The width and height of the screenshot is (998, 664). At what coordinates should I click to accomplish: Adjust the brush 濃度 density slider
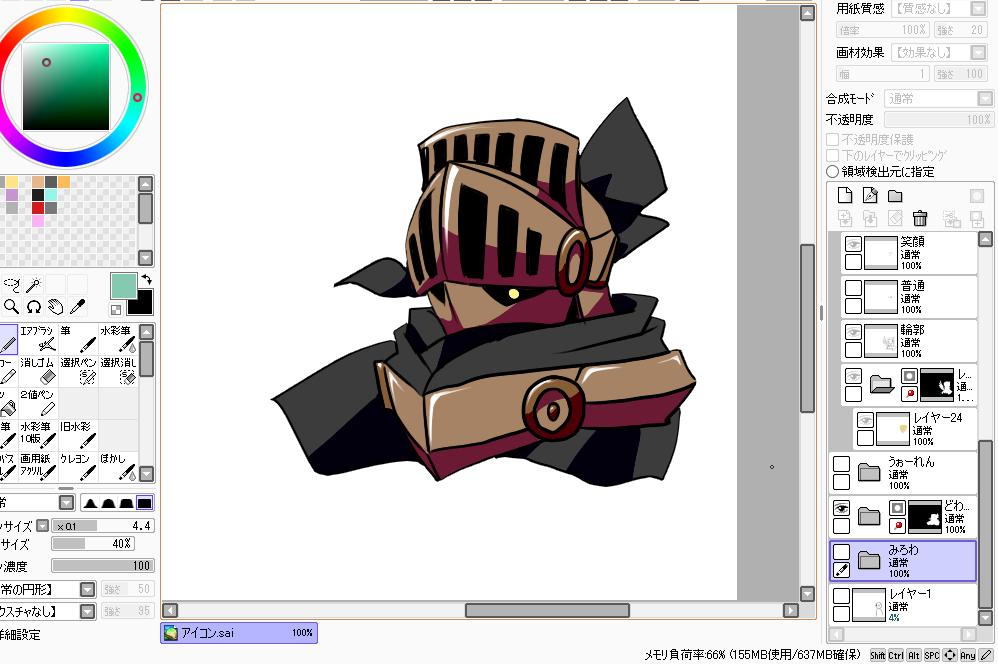(103, 565)
